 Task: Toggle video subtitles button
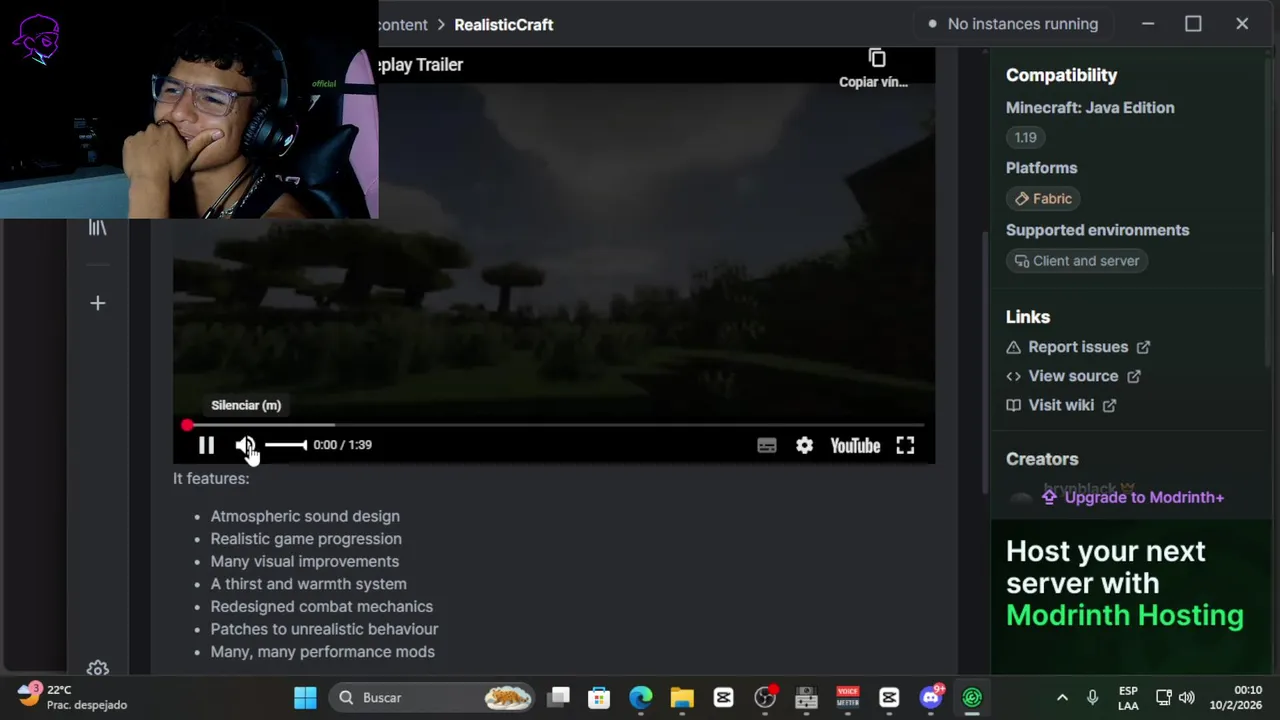[767, 446]
